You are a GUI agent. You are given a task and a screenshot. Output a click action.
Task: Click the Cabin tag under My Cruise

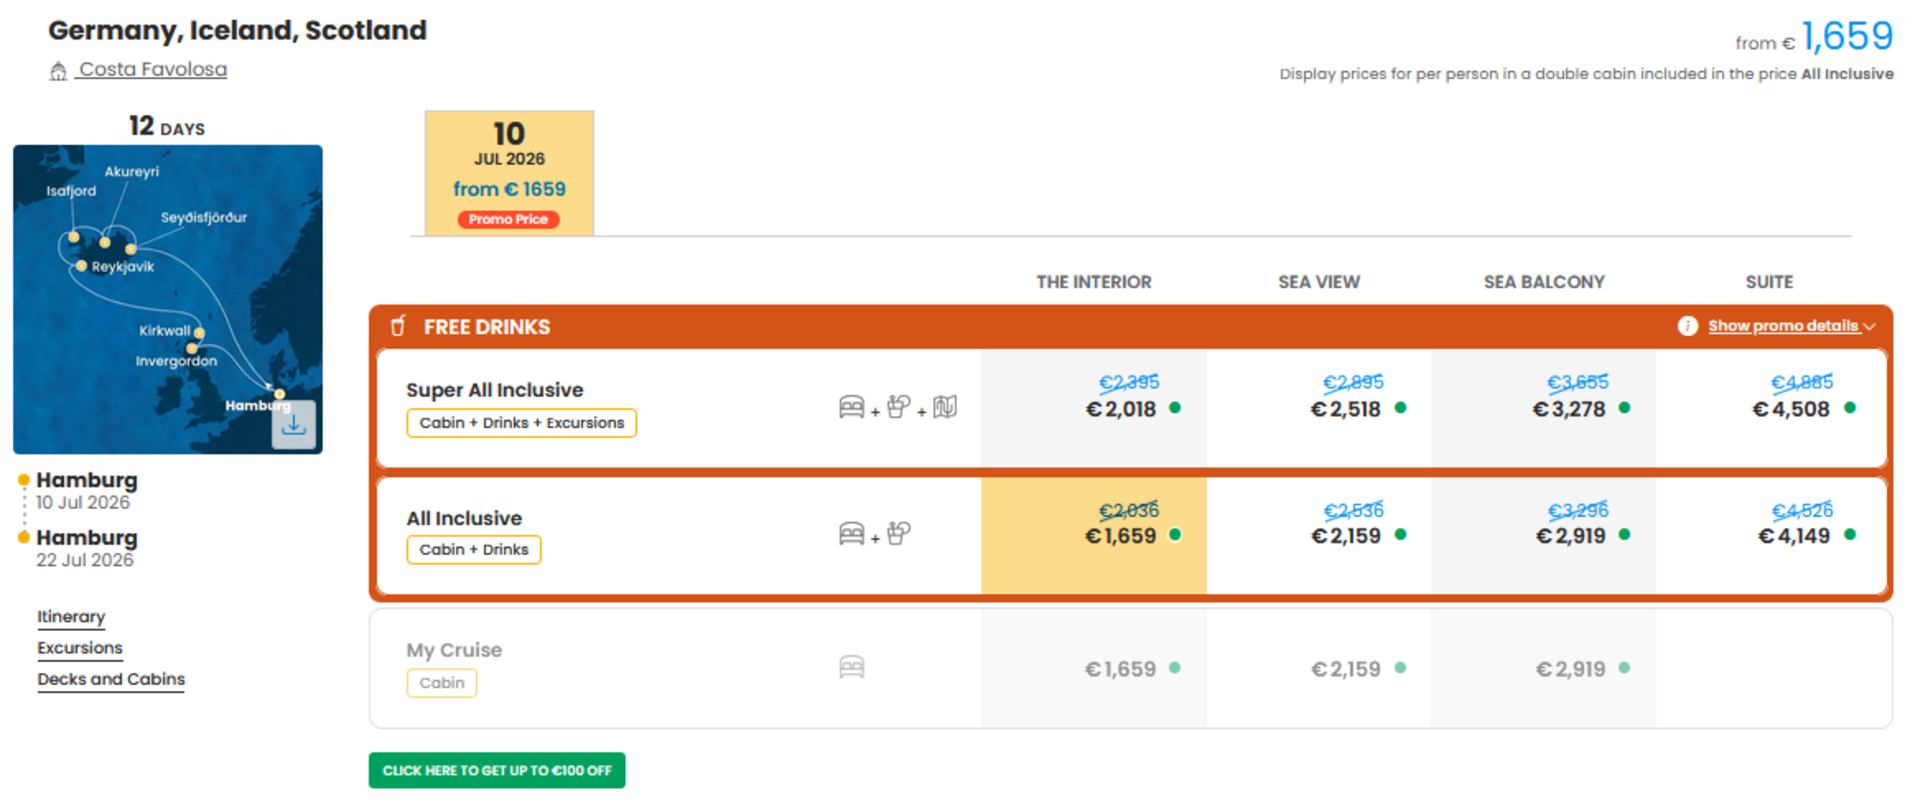(442, 683)
